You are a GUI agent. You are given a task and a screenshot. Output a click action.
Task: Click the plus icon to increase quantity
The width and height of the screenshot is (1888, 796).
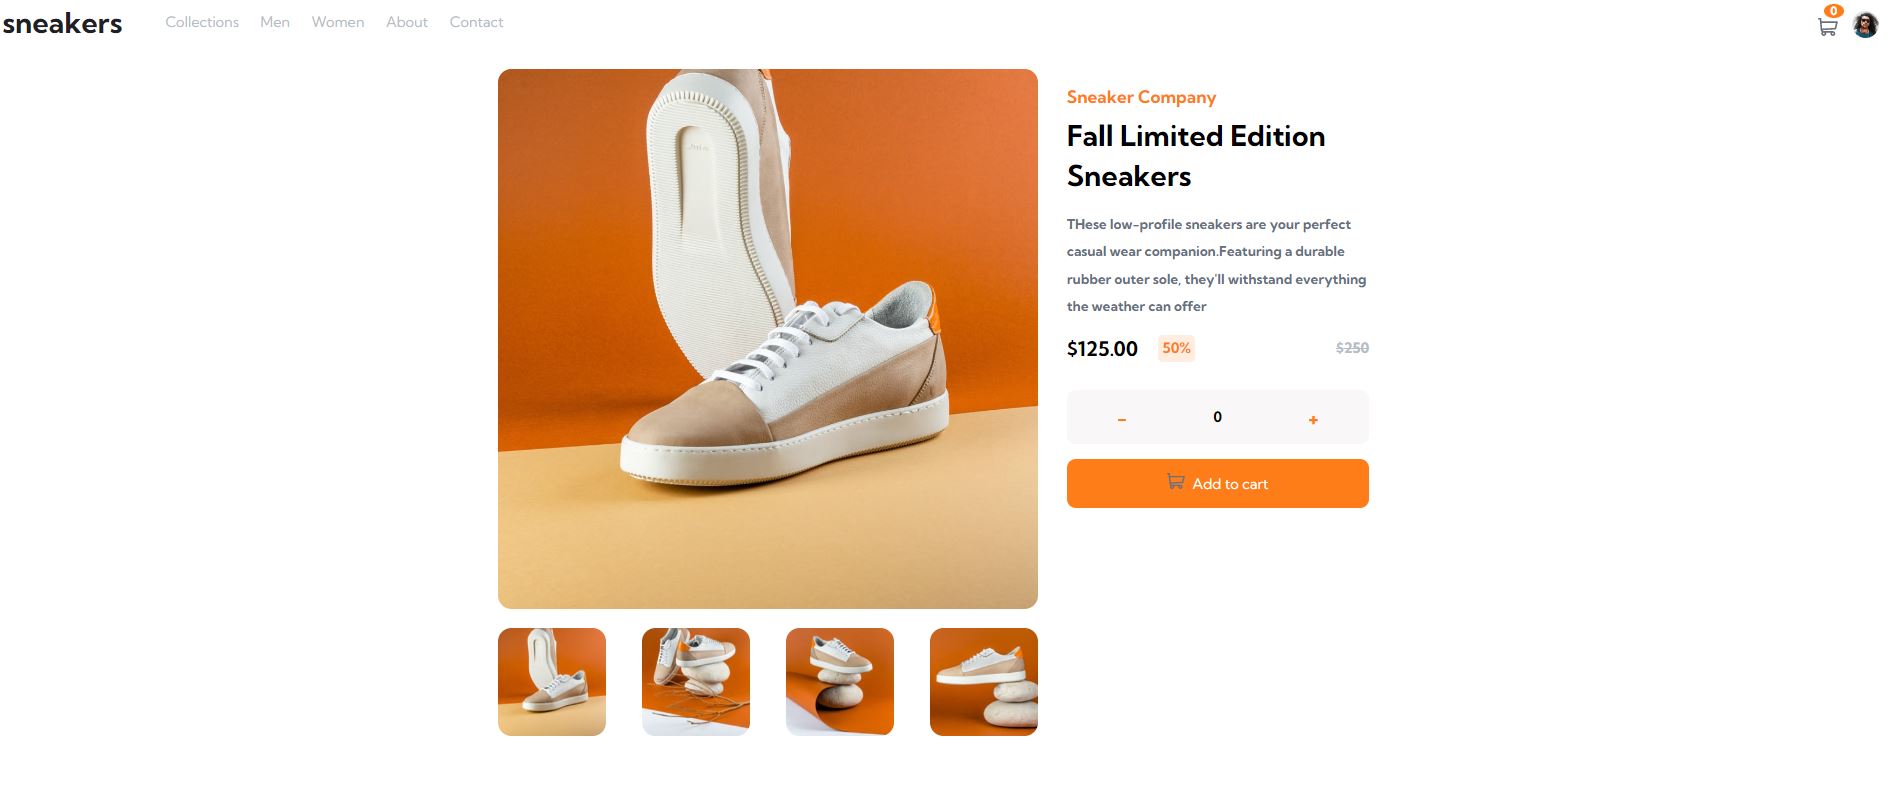coord(1313,420)
